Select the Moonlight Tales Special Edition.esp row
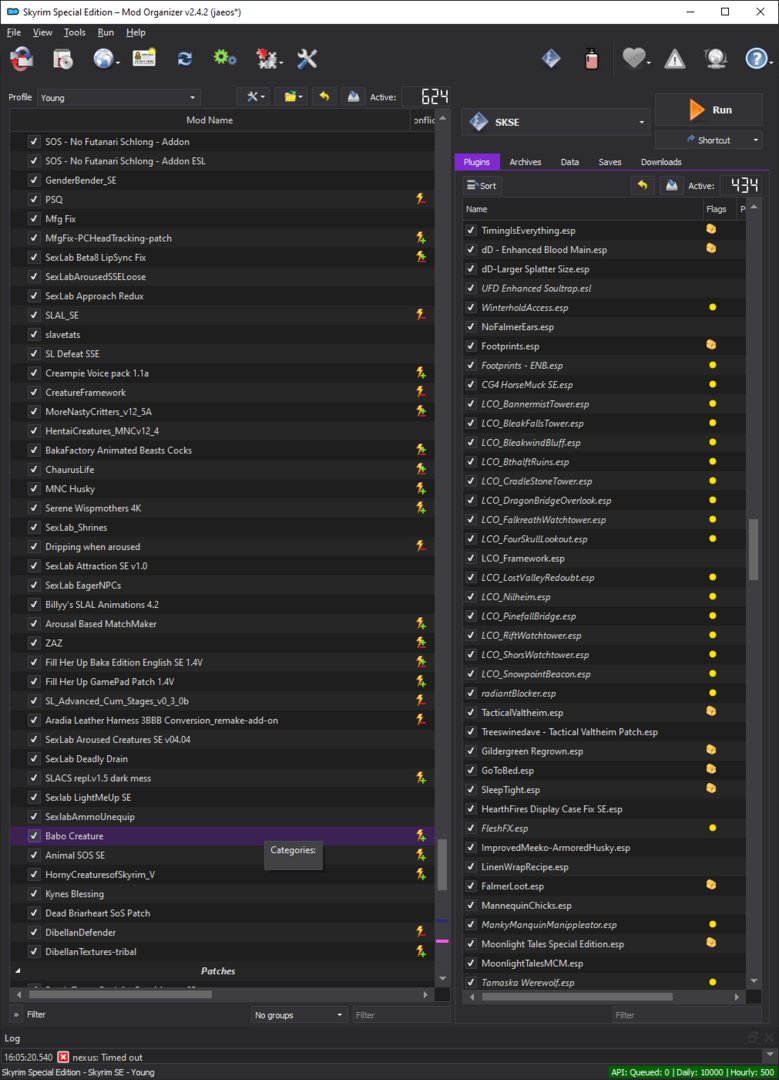This screenshot has width=779, height=1080. (x=603, y=944)
